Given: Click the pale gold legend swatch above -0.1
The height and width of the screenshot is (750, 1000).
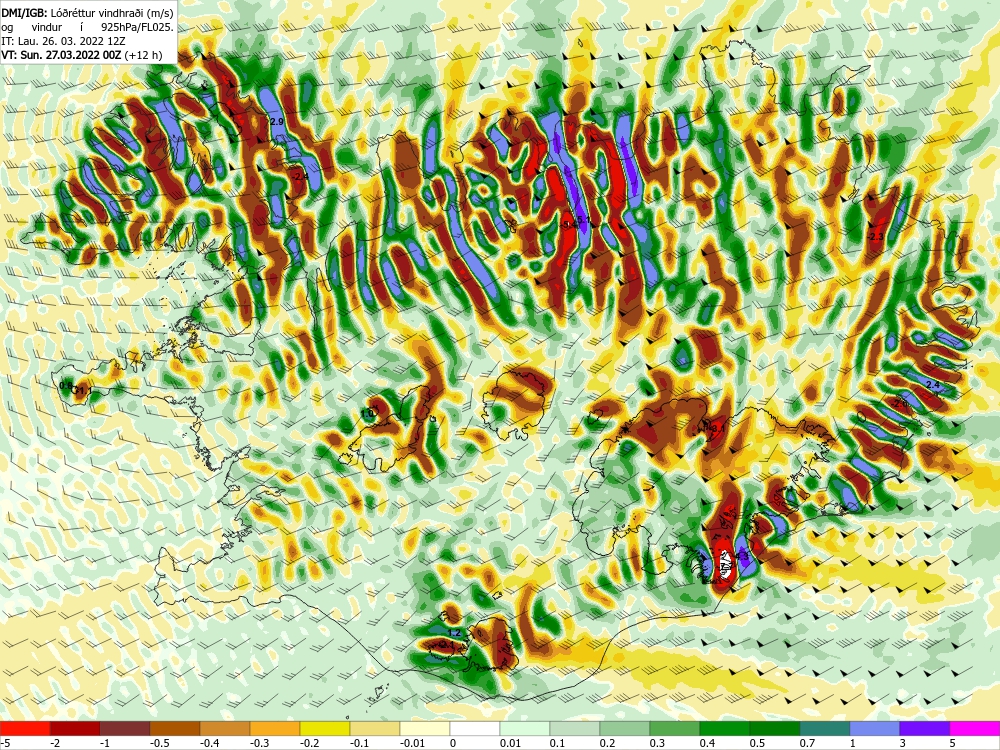Looking at the screenshot, I should pos(375,728).
